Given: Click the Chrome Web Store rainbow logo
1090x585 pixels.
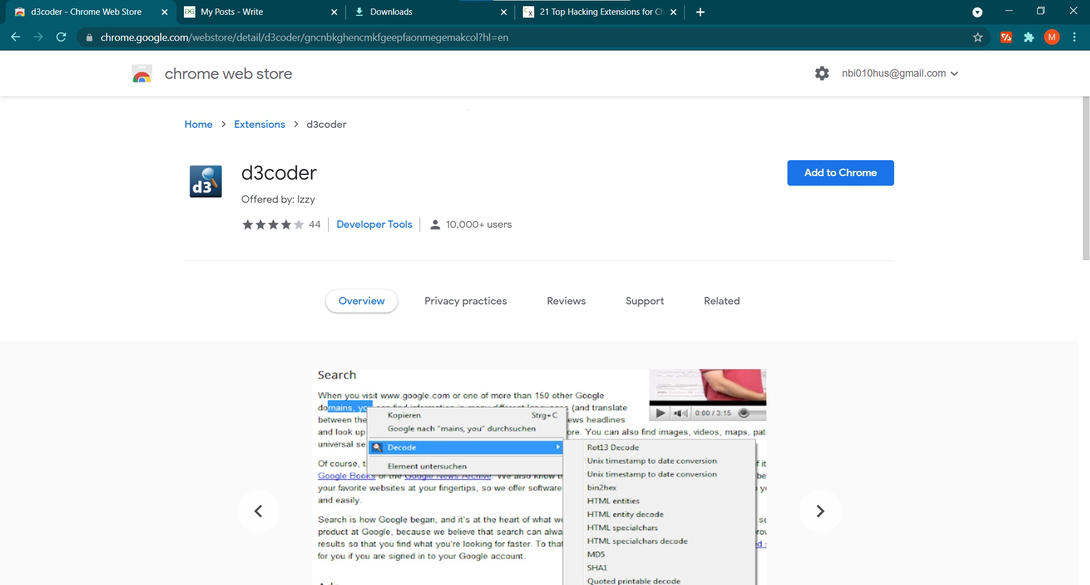Looking at the screenshot, I should [142, 74].
